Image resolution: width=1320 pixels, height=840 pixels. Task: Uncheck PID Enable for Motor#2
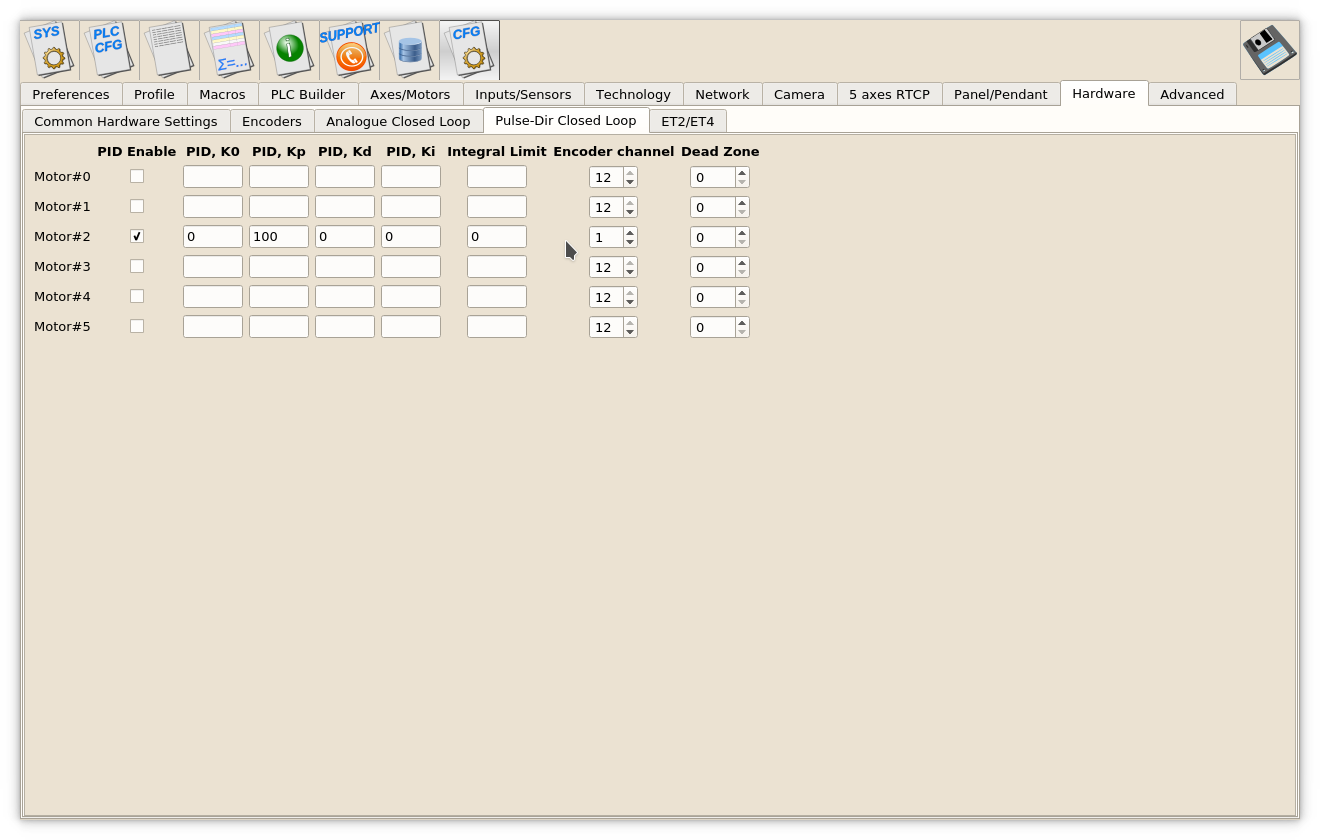point(137,237)
